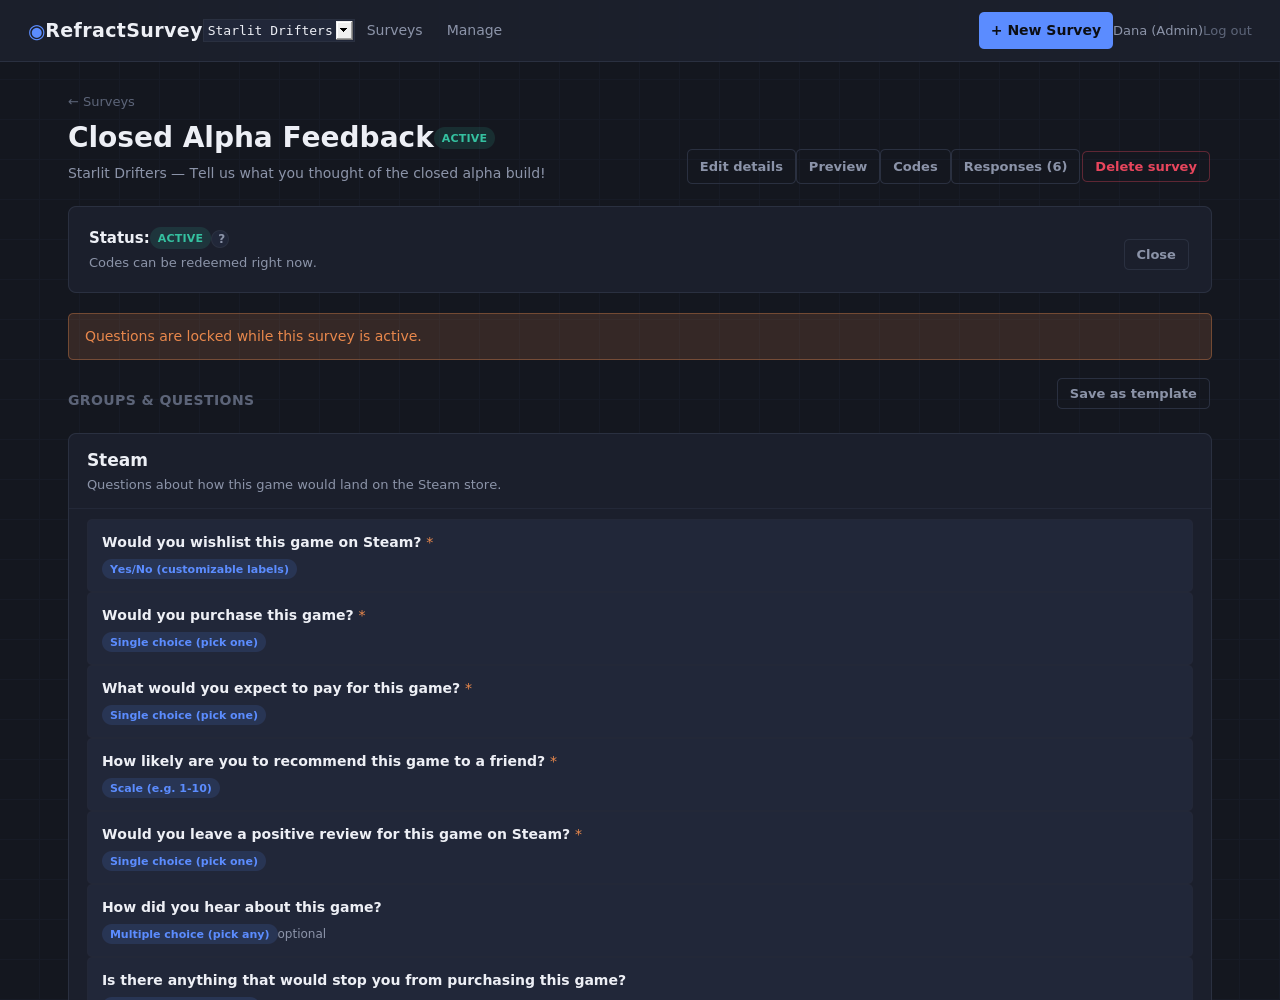Click the Scale (e.g. 1-10) type badge

[x=161, y=788]
